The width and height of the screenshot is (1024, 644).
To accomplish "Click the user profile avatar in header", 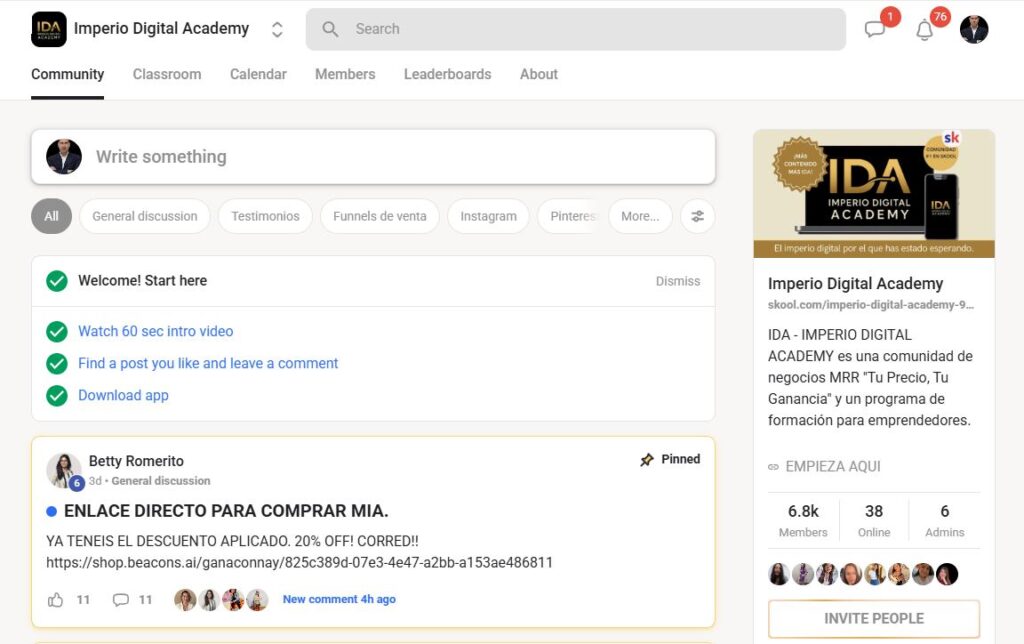I will 974,30.
